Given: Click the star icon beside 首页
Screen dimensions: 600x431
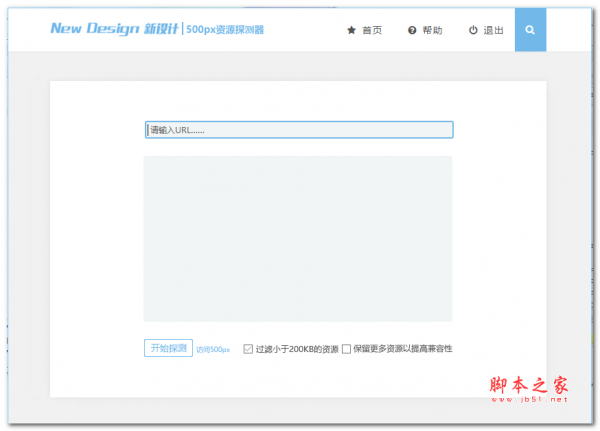Looking at the screenshot, I should 351,30.
